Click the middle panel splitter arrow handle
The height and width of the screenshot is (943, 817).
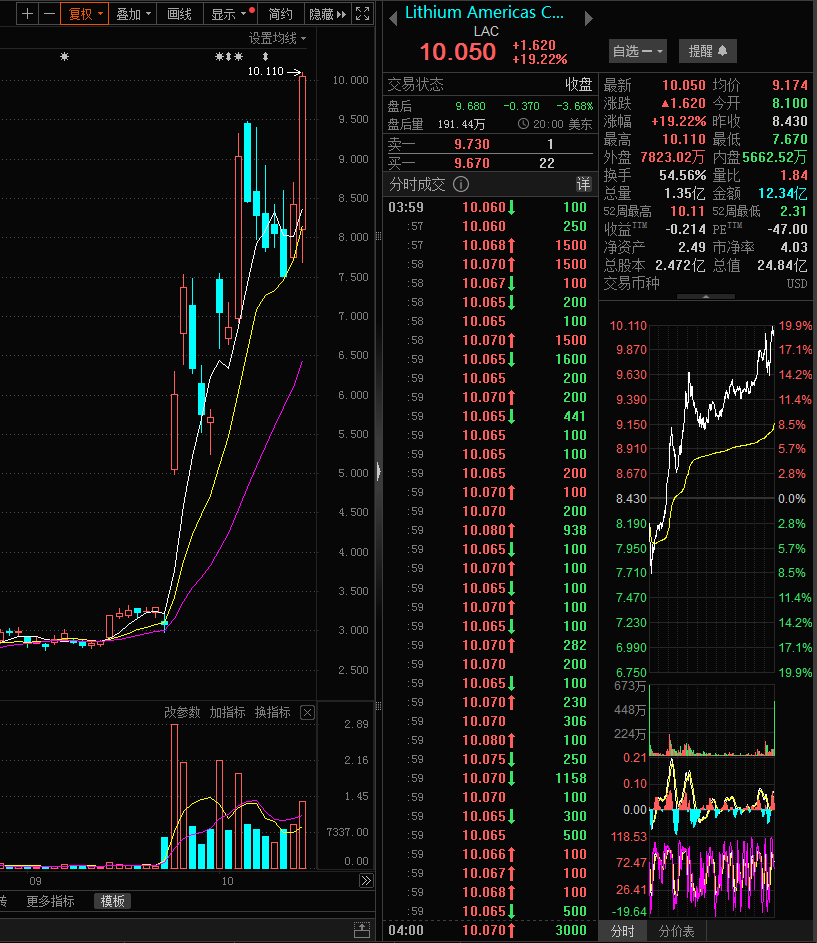tap(378, 470)
